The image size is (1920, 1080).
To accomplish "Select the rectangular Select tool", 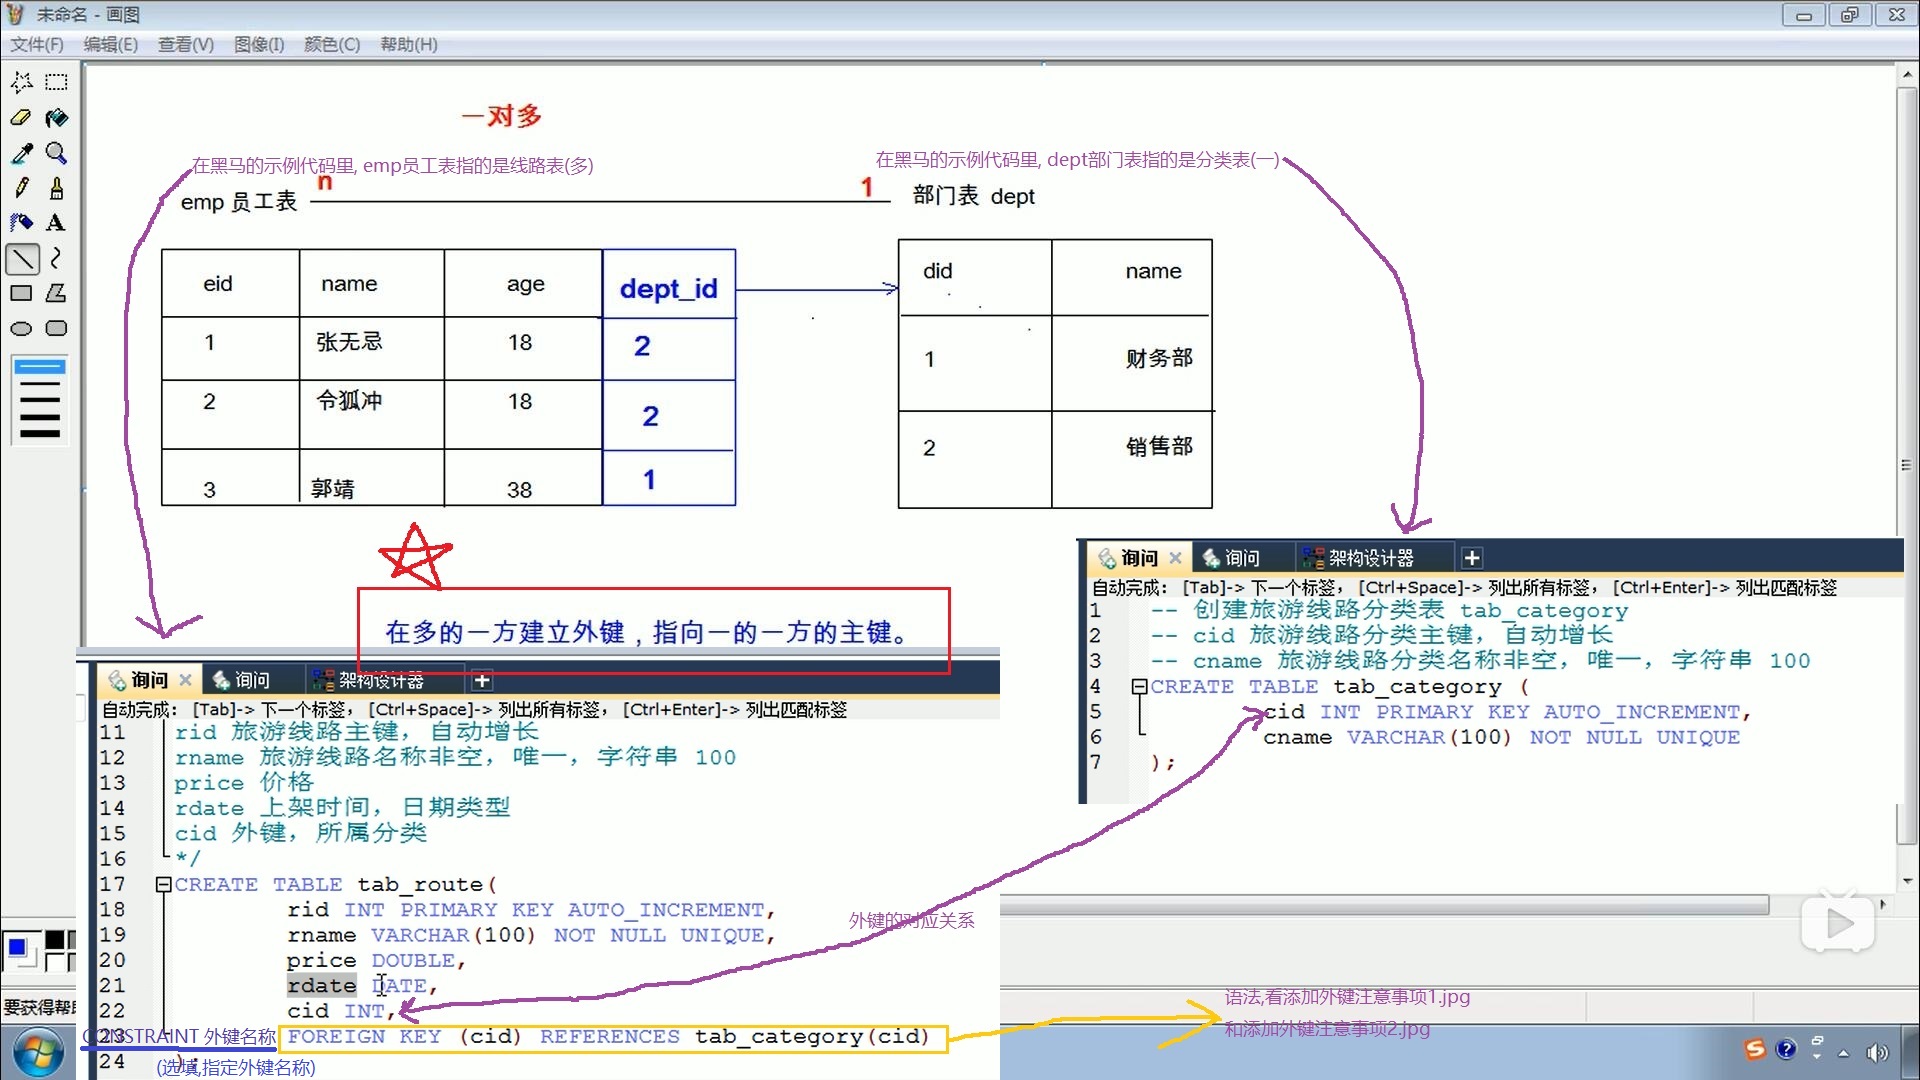I will [x=57, y=82].
